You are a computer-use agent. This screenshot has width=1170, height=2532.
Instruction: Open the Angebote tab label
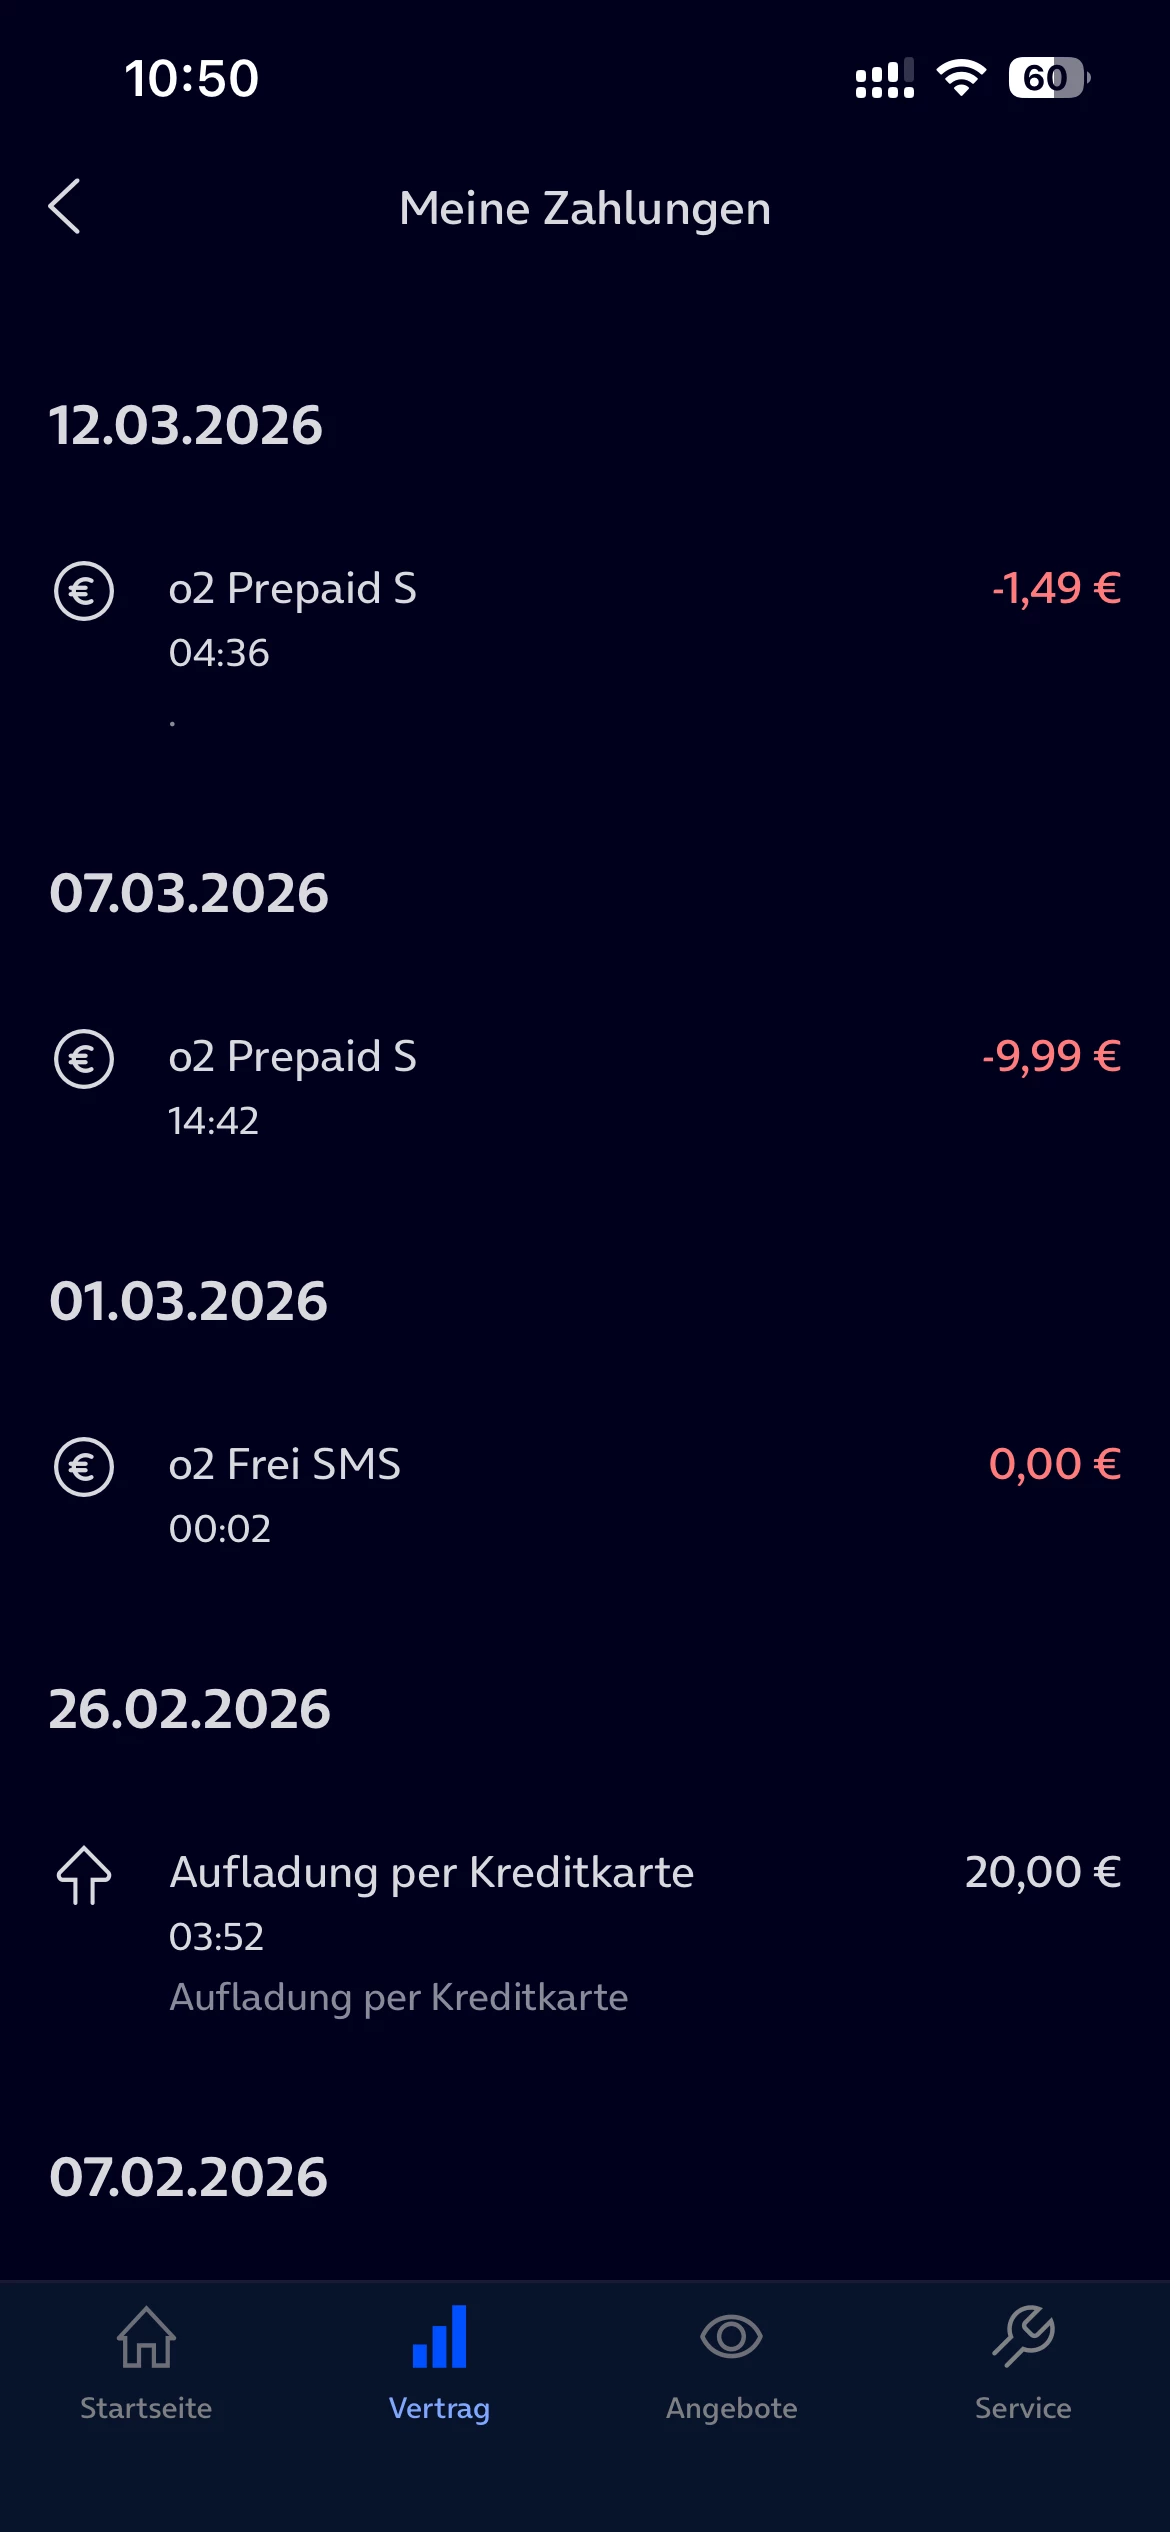[731, 2408]
